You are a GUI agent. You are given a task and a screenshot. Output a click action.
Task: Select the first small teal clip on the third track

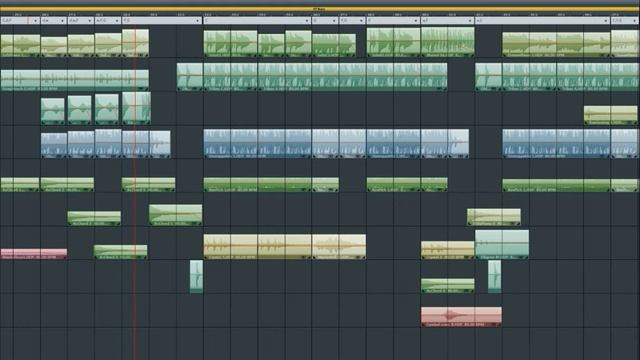pos(53,111)
